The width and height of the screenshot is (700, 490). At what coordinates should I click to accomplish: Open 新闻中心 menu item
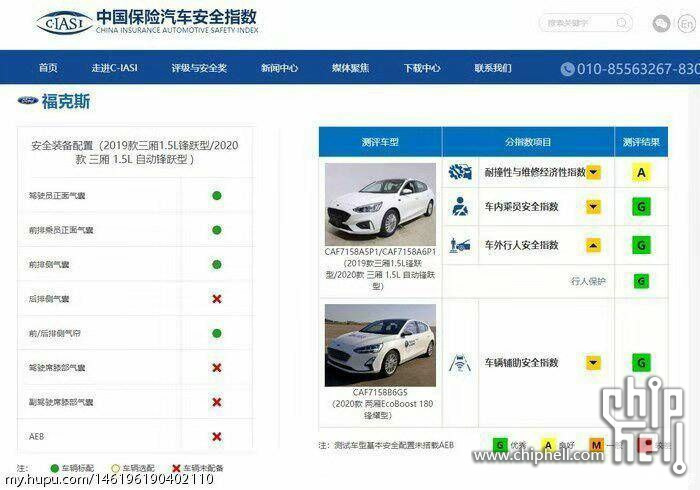[x=279, y=68]
